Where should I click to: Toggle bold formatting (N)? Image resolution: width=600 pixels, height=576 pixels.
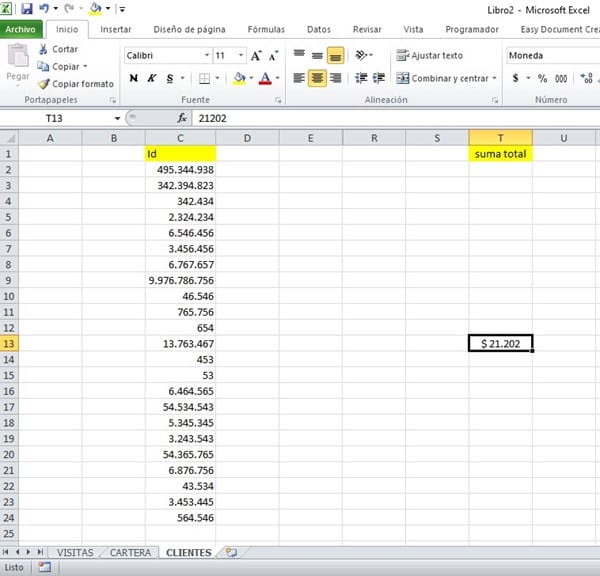(133, 78)
